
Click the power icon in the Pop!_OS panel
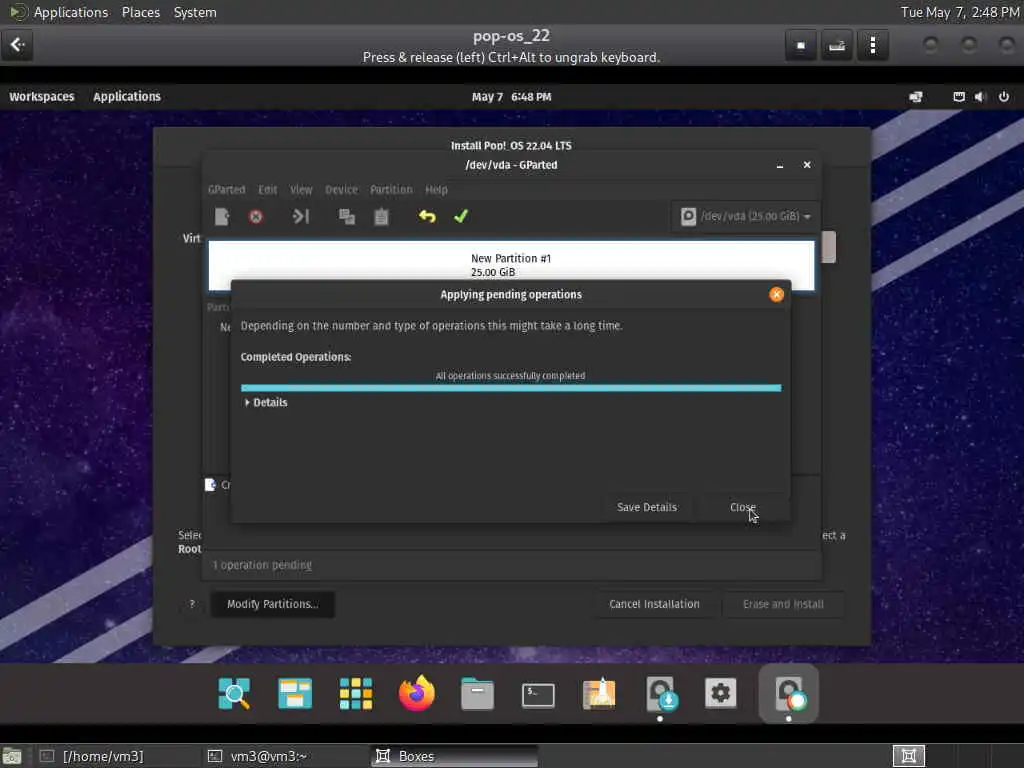pyautogui.click(x=1004, y=97)
